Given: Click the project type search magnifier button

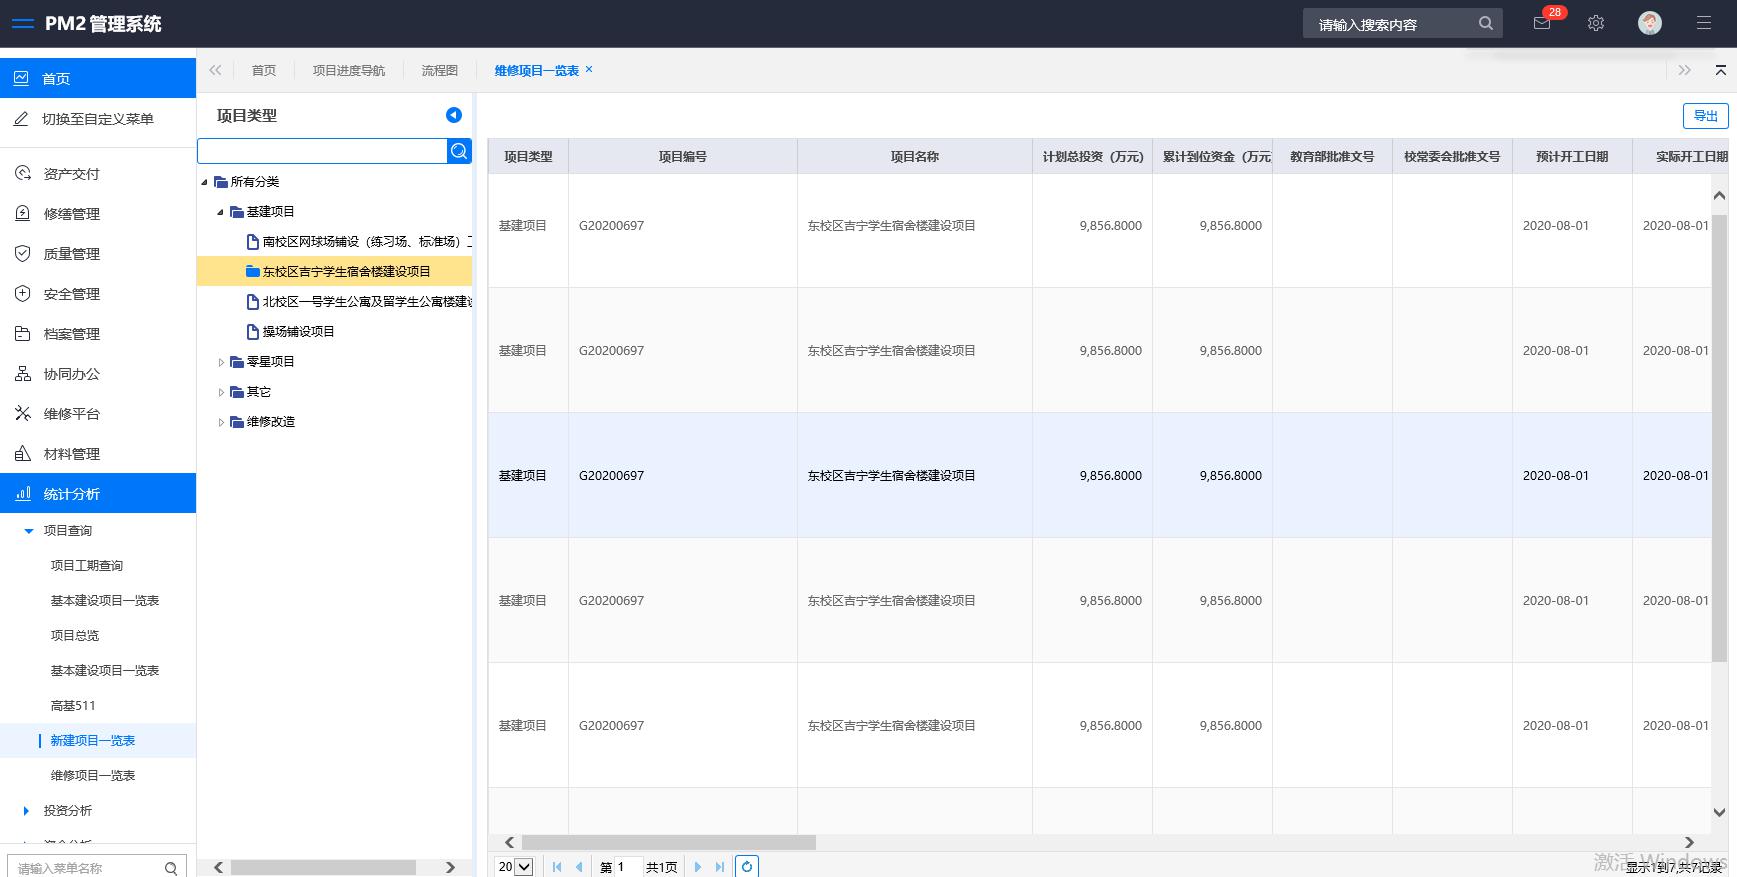Looking at the screenshot, I should [459, 151].
